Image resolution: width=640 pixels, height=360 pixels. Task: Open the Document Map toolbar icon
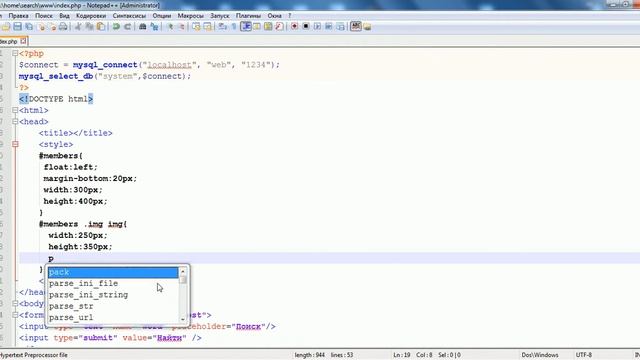pos(268,27)
